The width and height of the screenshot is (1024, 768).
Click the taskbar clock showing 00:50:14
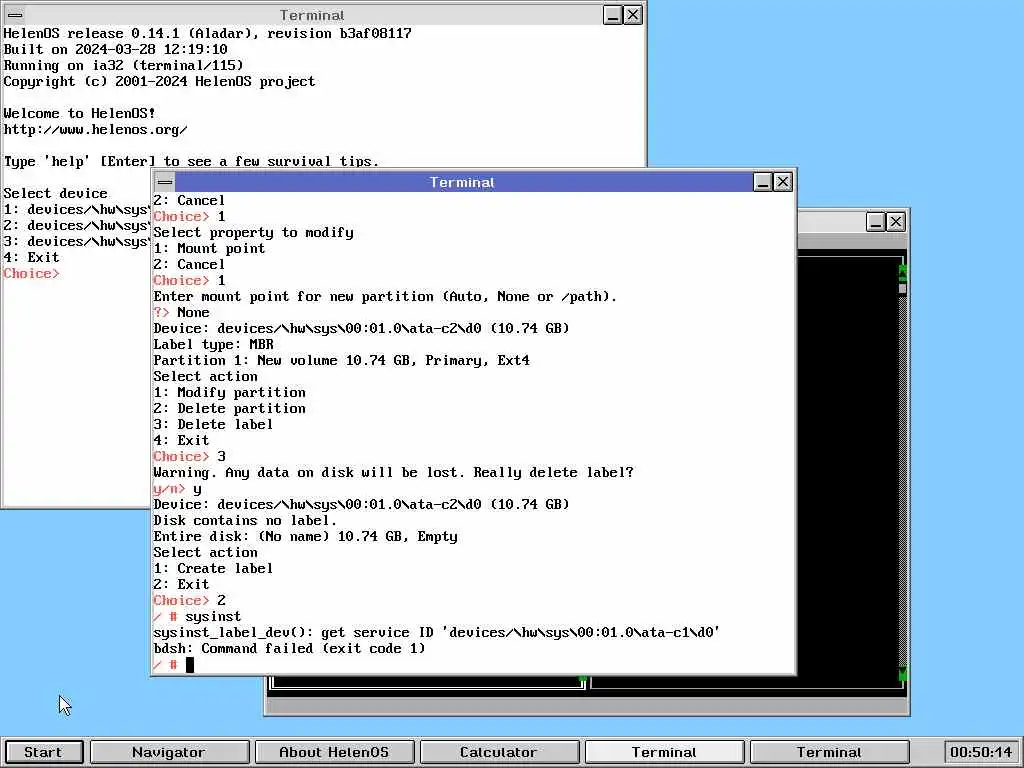tap(981, 752)
